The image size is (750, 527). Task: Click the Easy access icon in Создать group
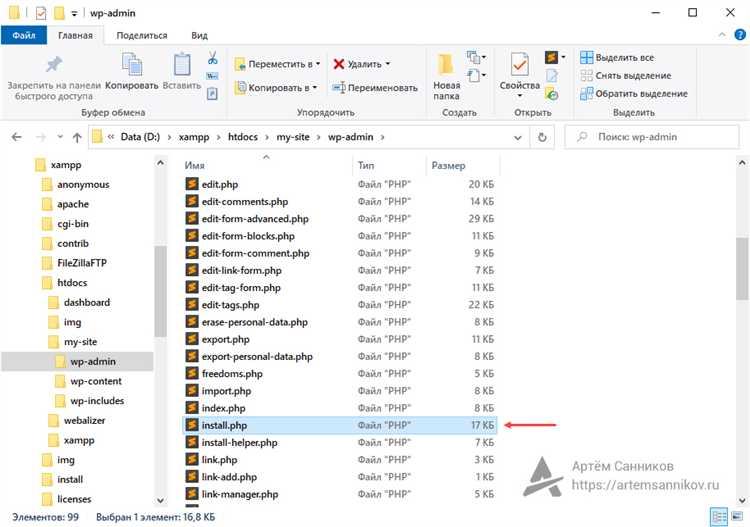tap(473, 76)
